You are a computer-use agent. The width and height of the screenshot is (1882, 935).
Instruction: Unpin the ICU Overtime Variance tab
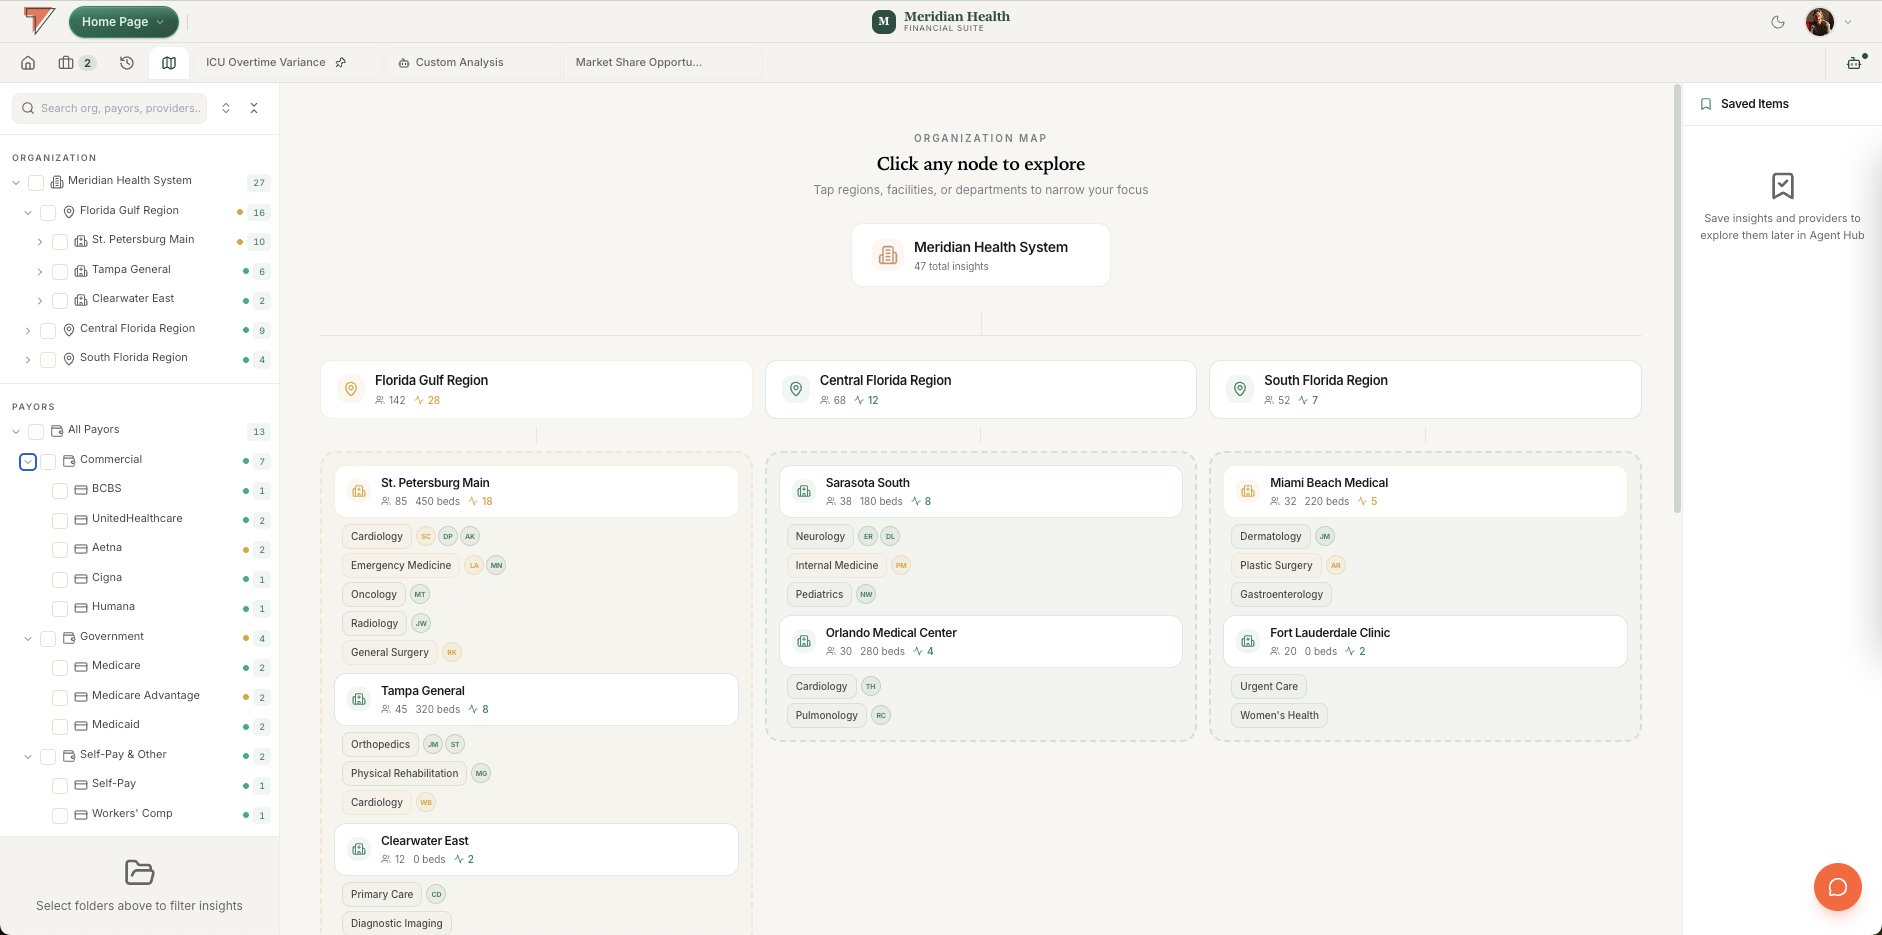341,63
